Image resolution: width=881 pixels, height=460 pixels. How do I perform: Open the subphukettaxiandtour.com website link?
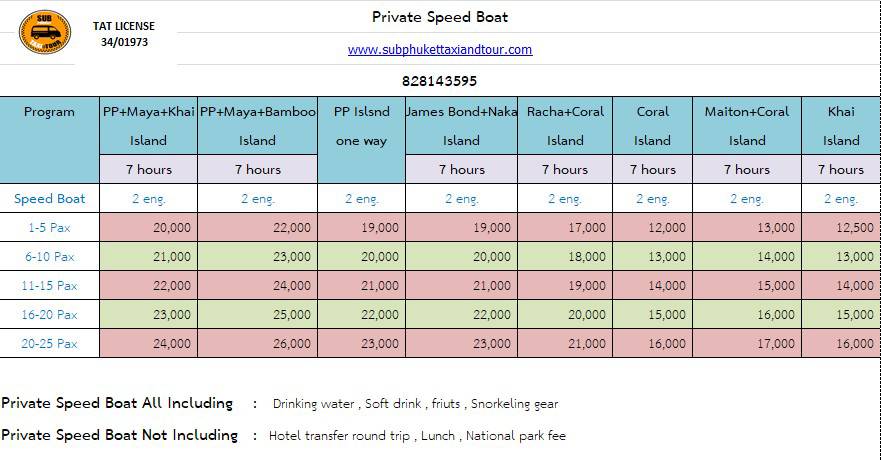440,49
